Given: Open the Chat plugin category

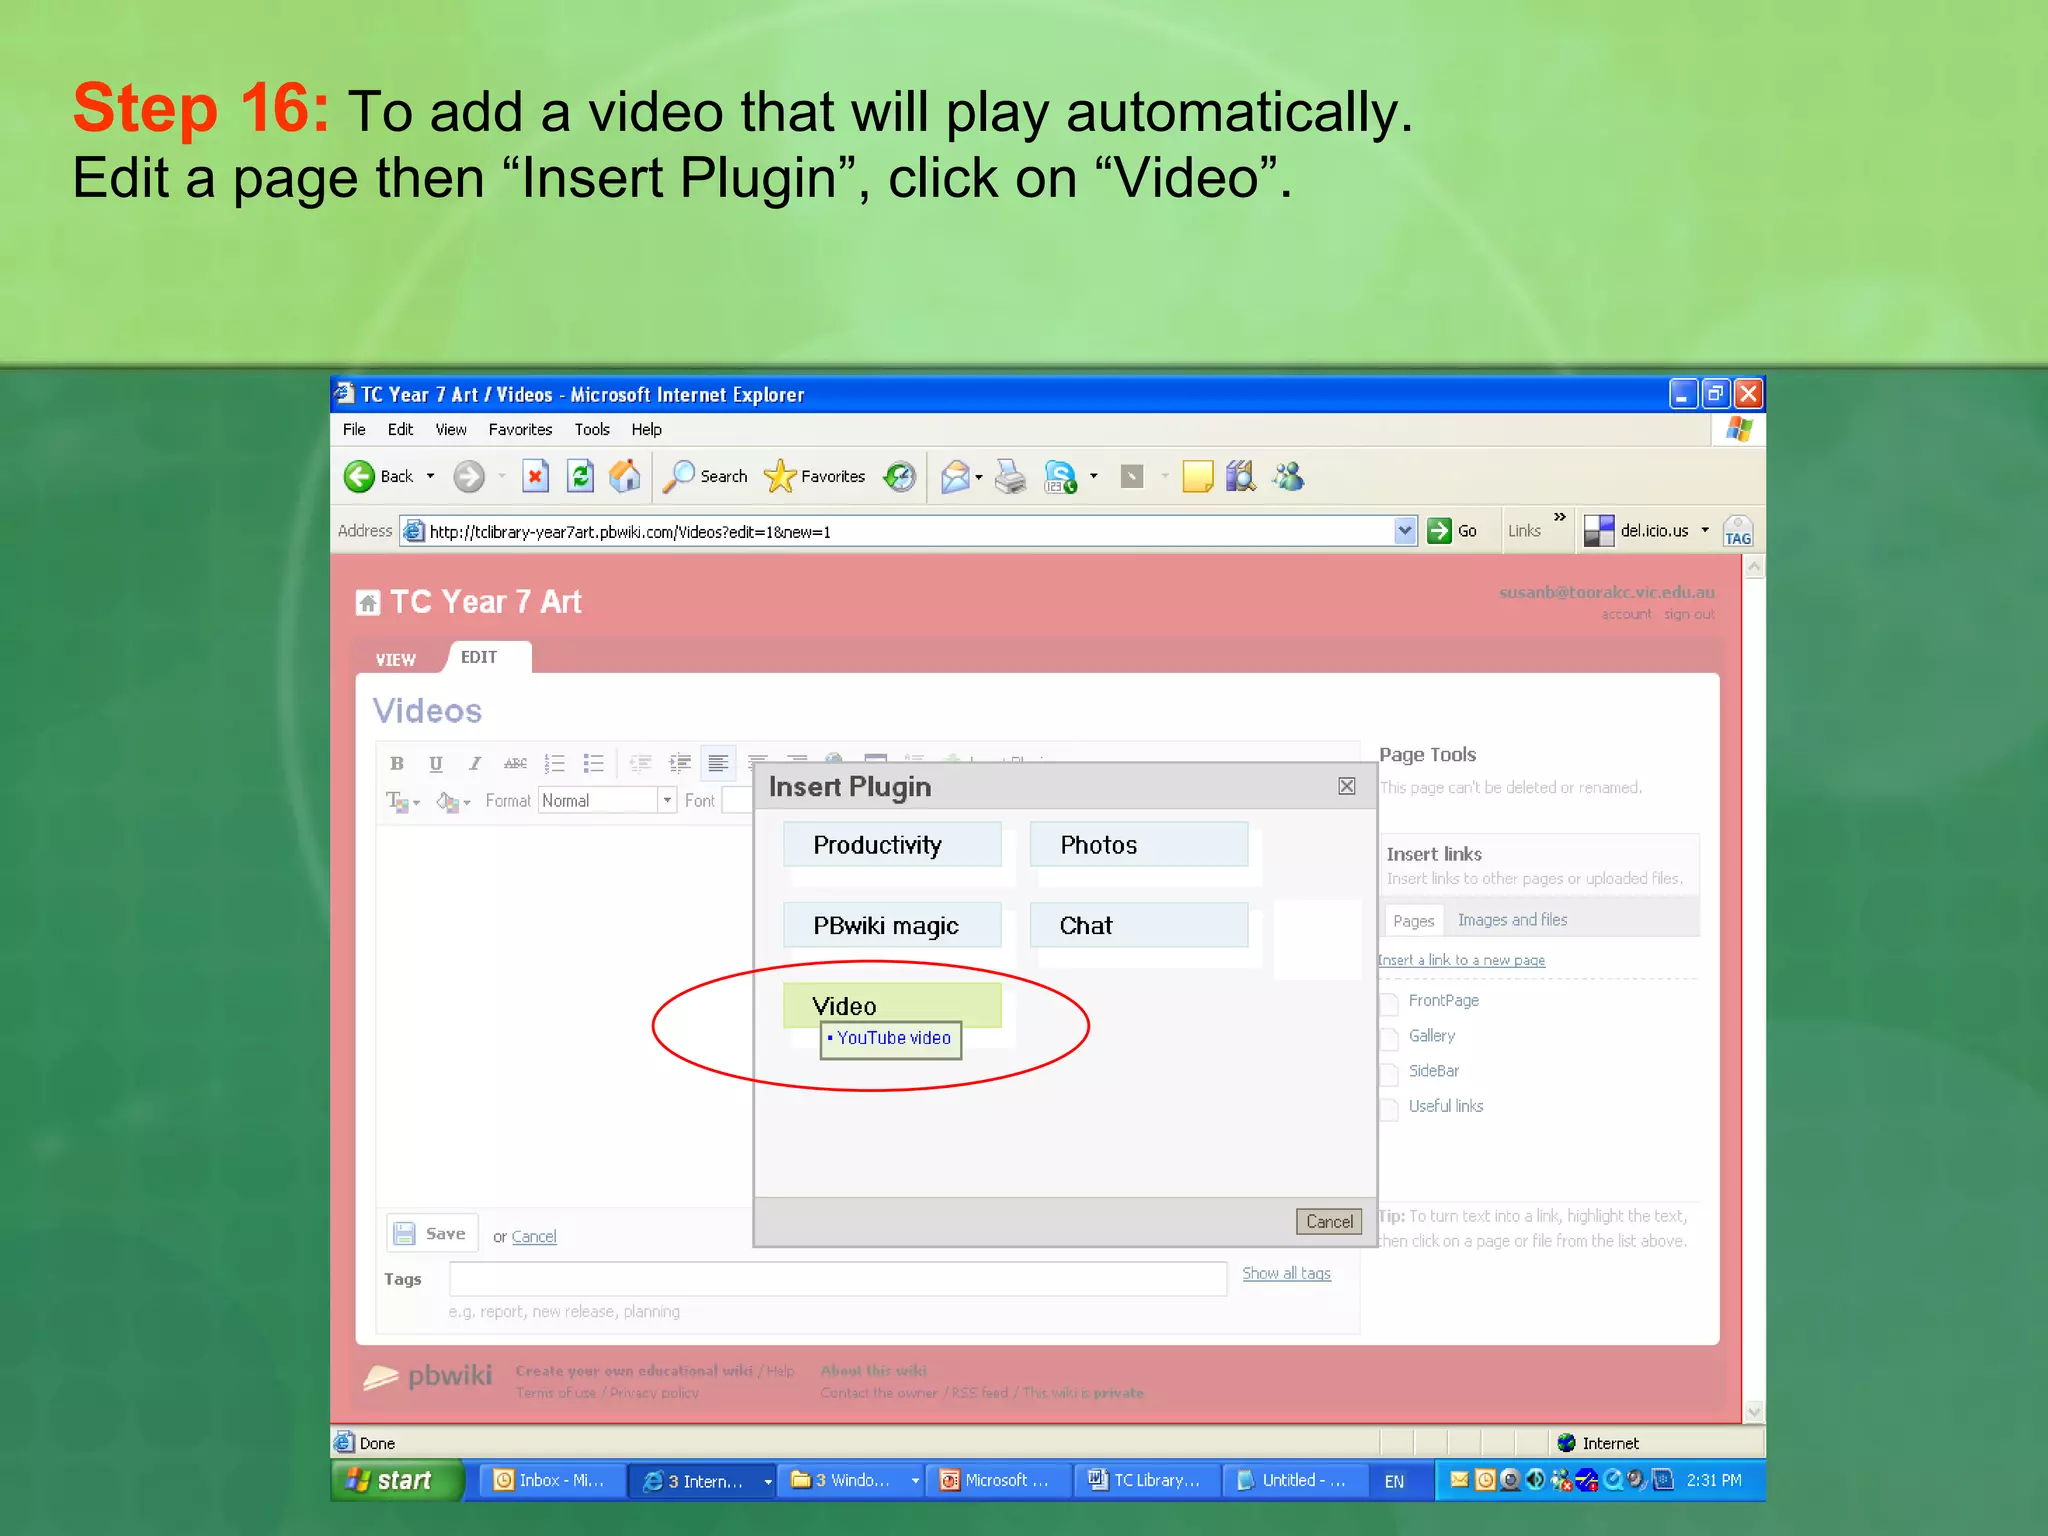Looking at the screenshot, I should point(1139,926).
